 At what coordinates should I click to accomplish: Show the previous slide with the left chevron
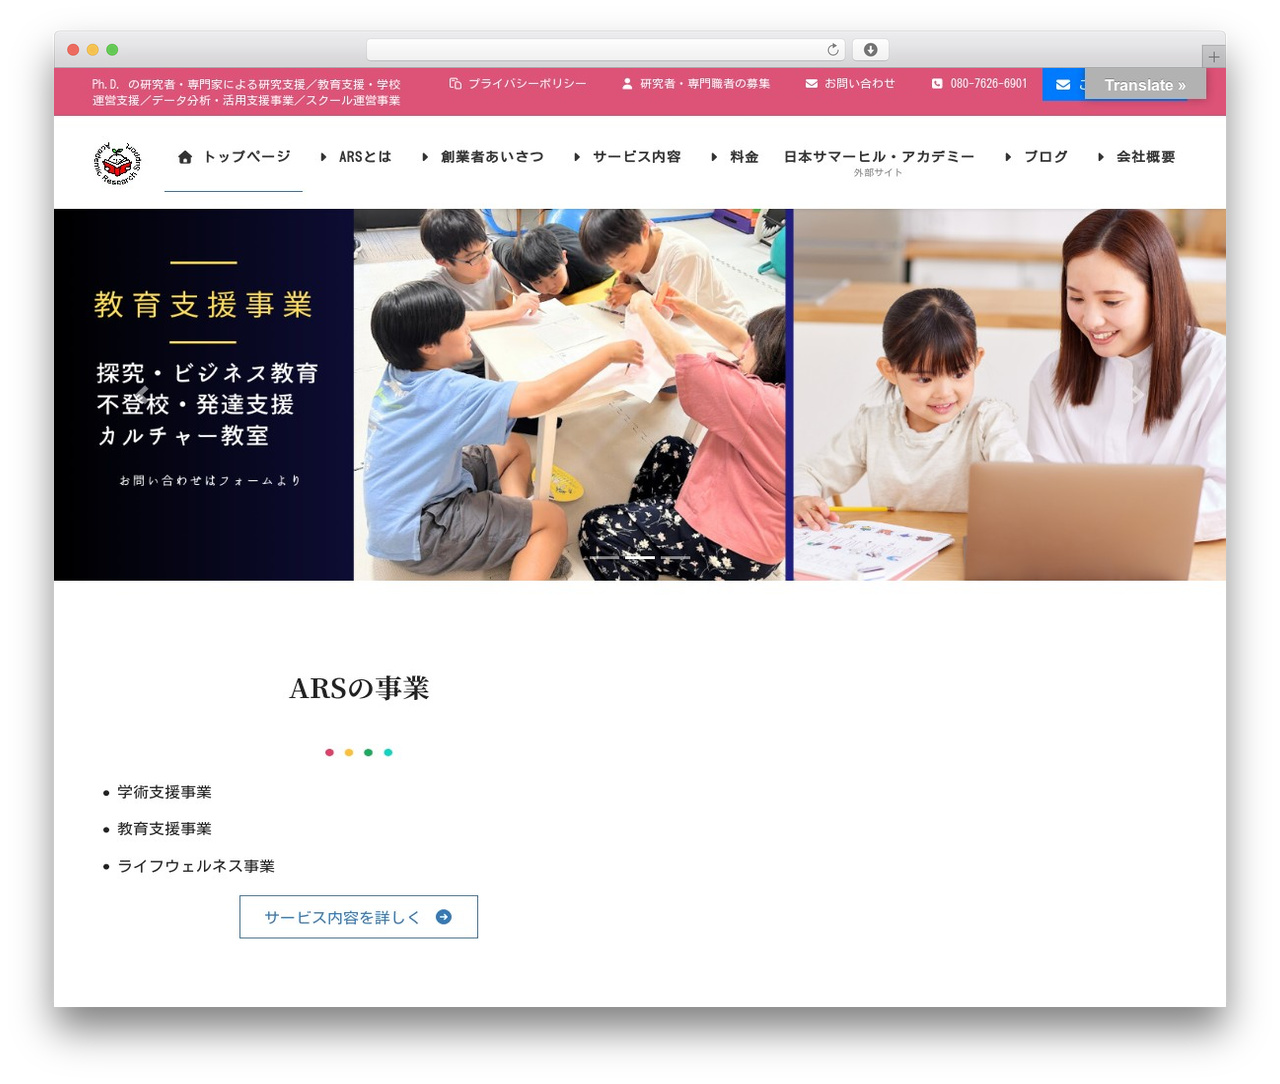click(143, 395)
